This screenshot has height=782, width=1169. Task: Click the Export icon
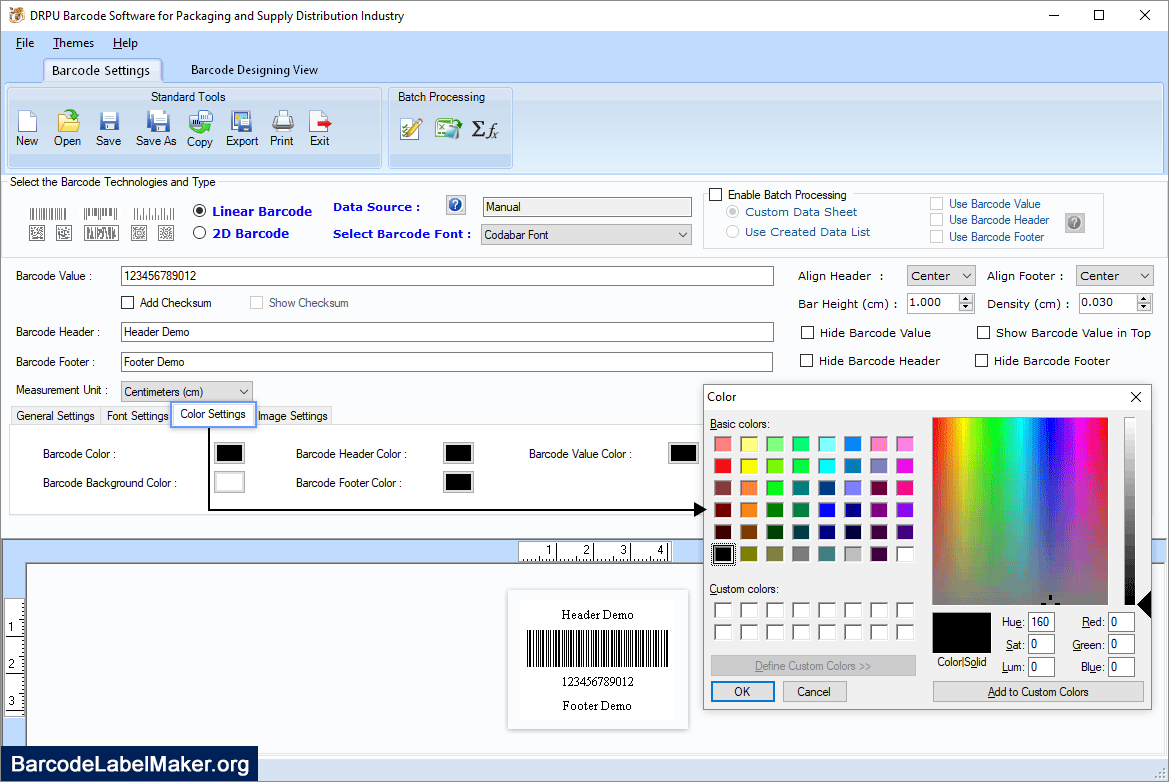pos(242,128)
